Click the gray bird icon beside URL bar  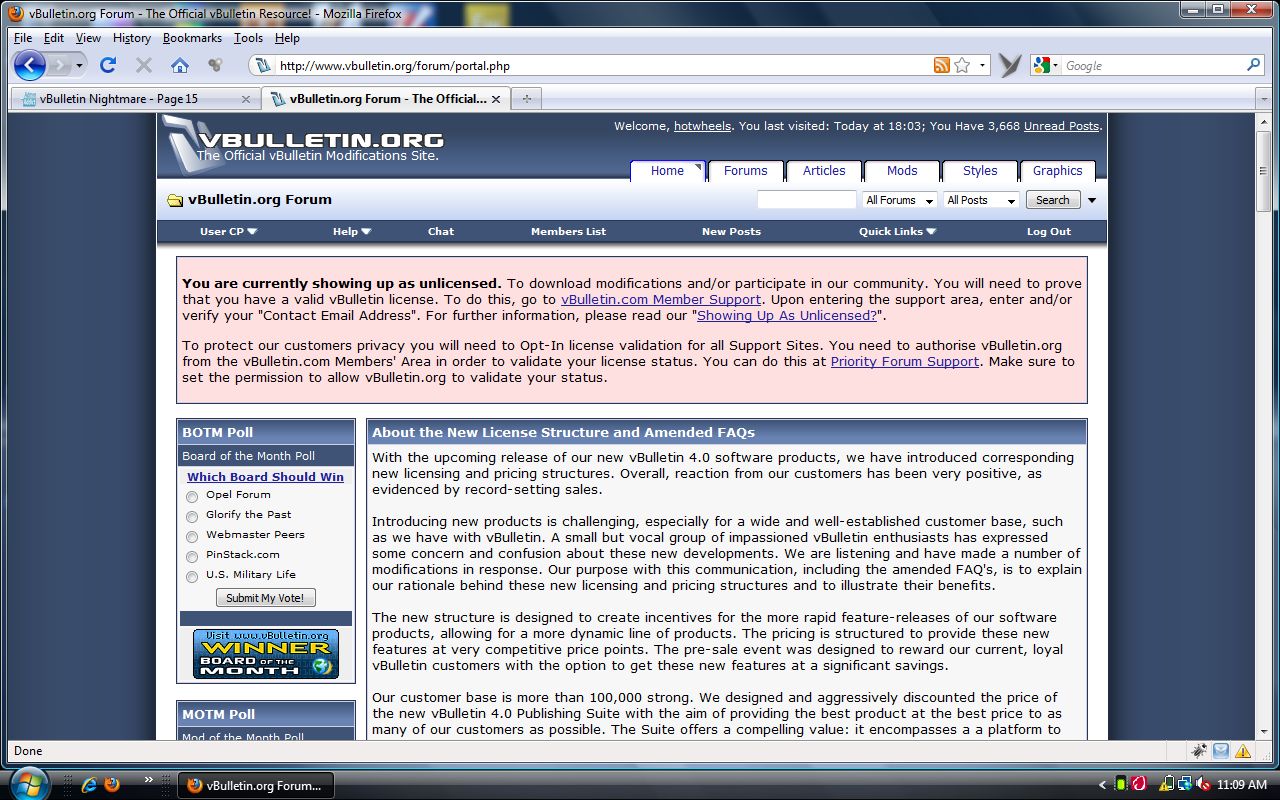[1010, 65]
